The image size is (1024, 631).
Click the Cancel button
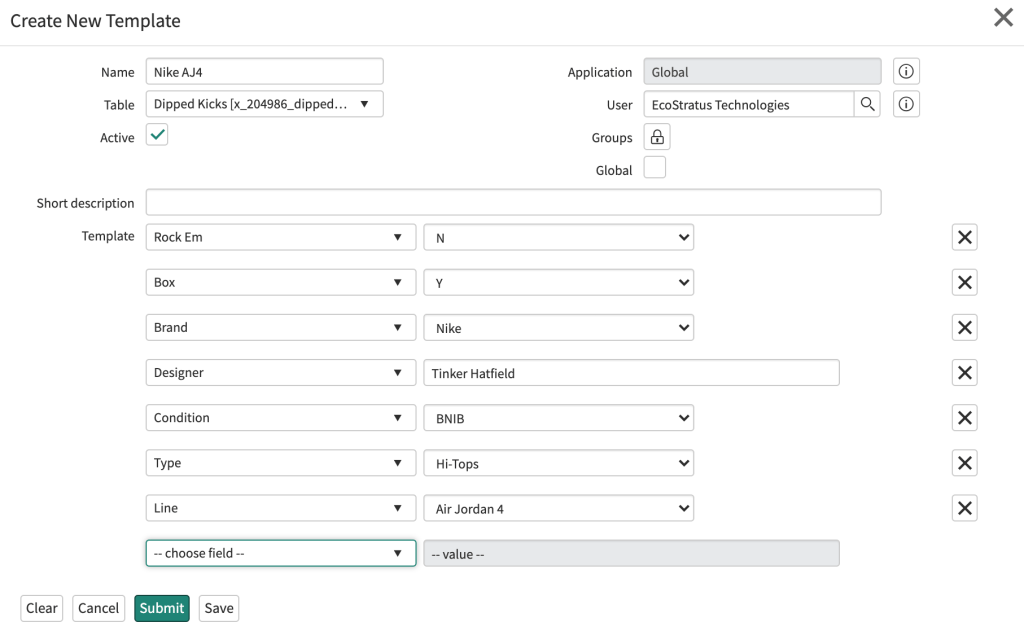[x=98, y=608]
